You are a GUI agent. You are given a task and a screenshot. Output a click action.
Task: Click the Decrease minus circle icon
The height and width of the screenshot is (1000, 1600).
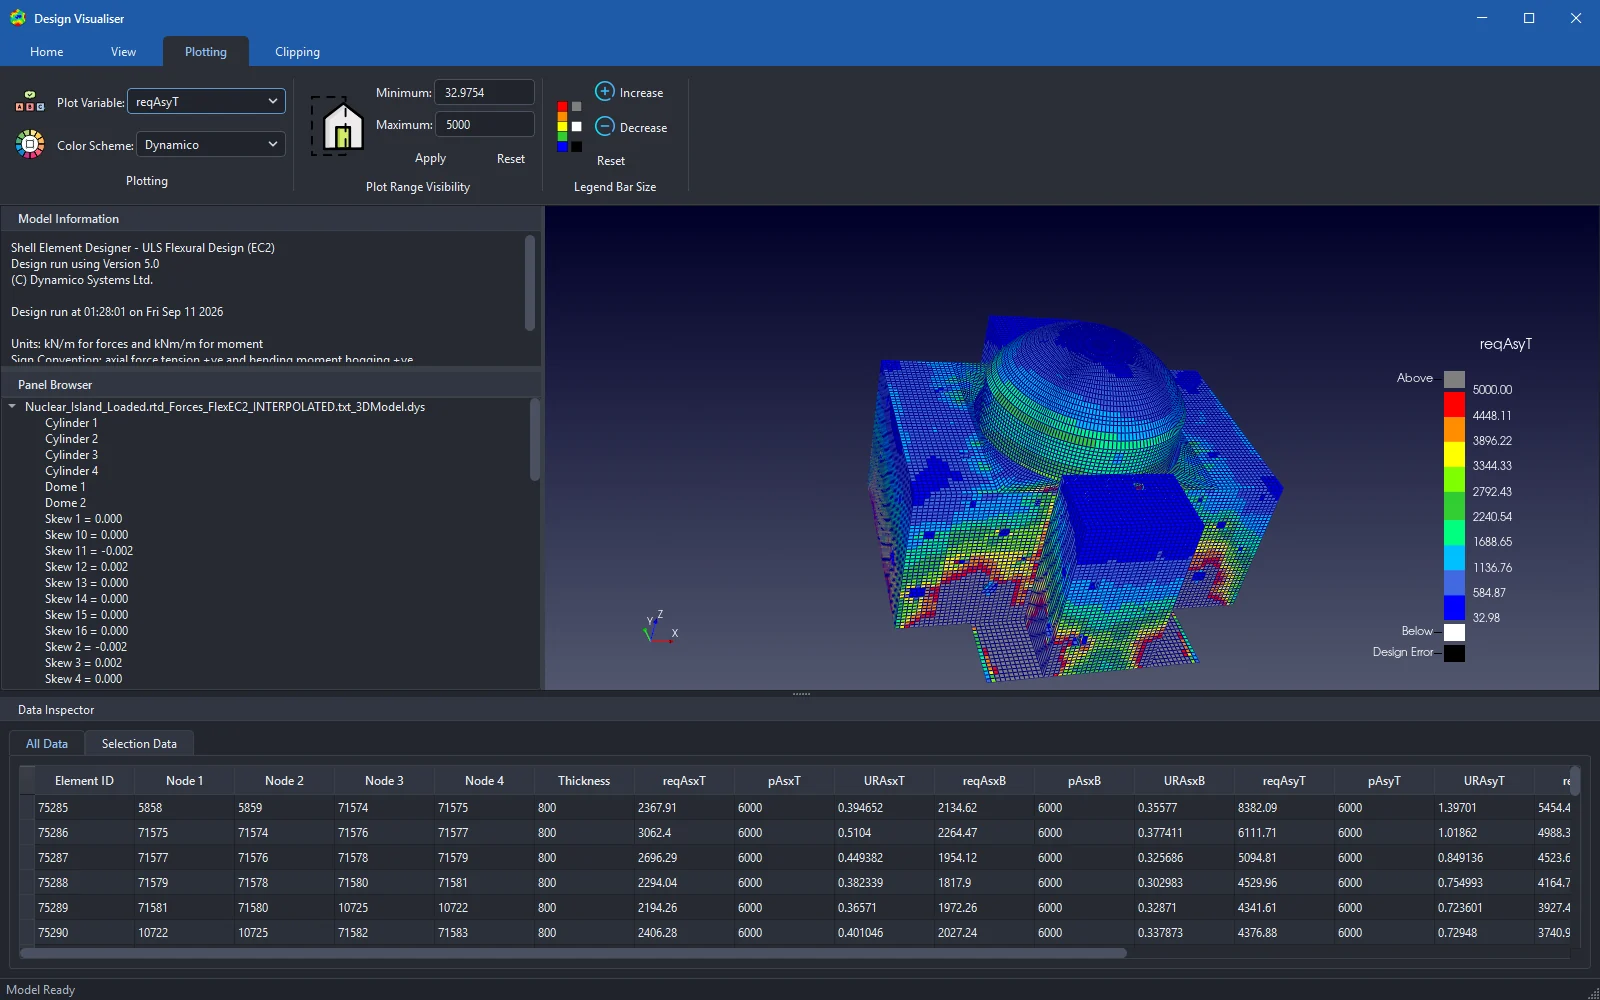click(604, 126)
